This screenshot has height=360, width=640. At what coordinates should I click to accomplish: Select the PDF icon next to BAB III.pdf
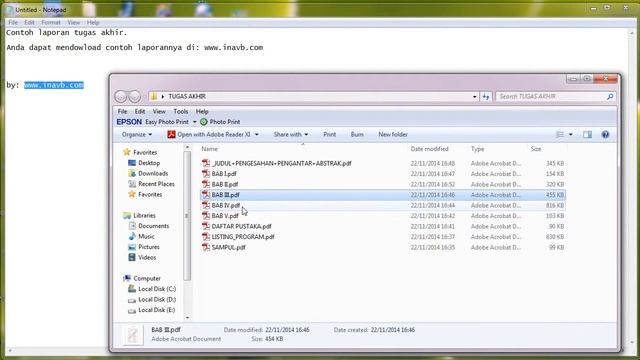pyautogui.click(x=206, y=195)
